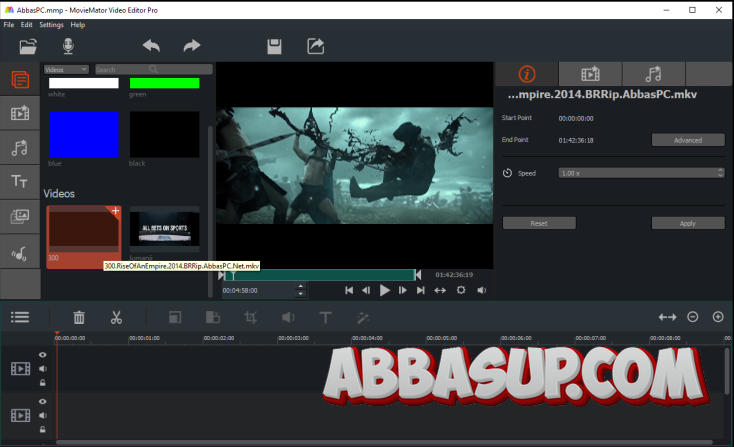Open the video effects sidebar tab
Screen dimensions: 734x447
pyautogui.click(x=20, y=113)
